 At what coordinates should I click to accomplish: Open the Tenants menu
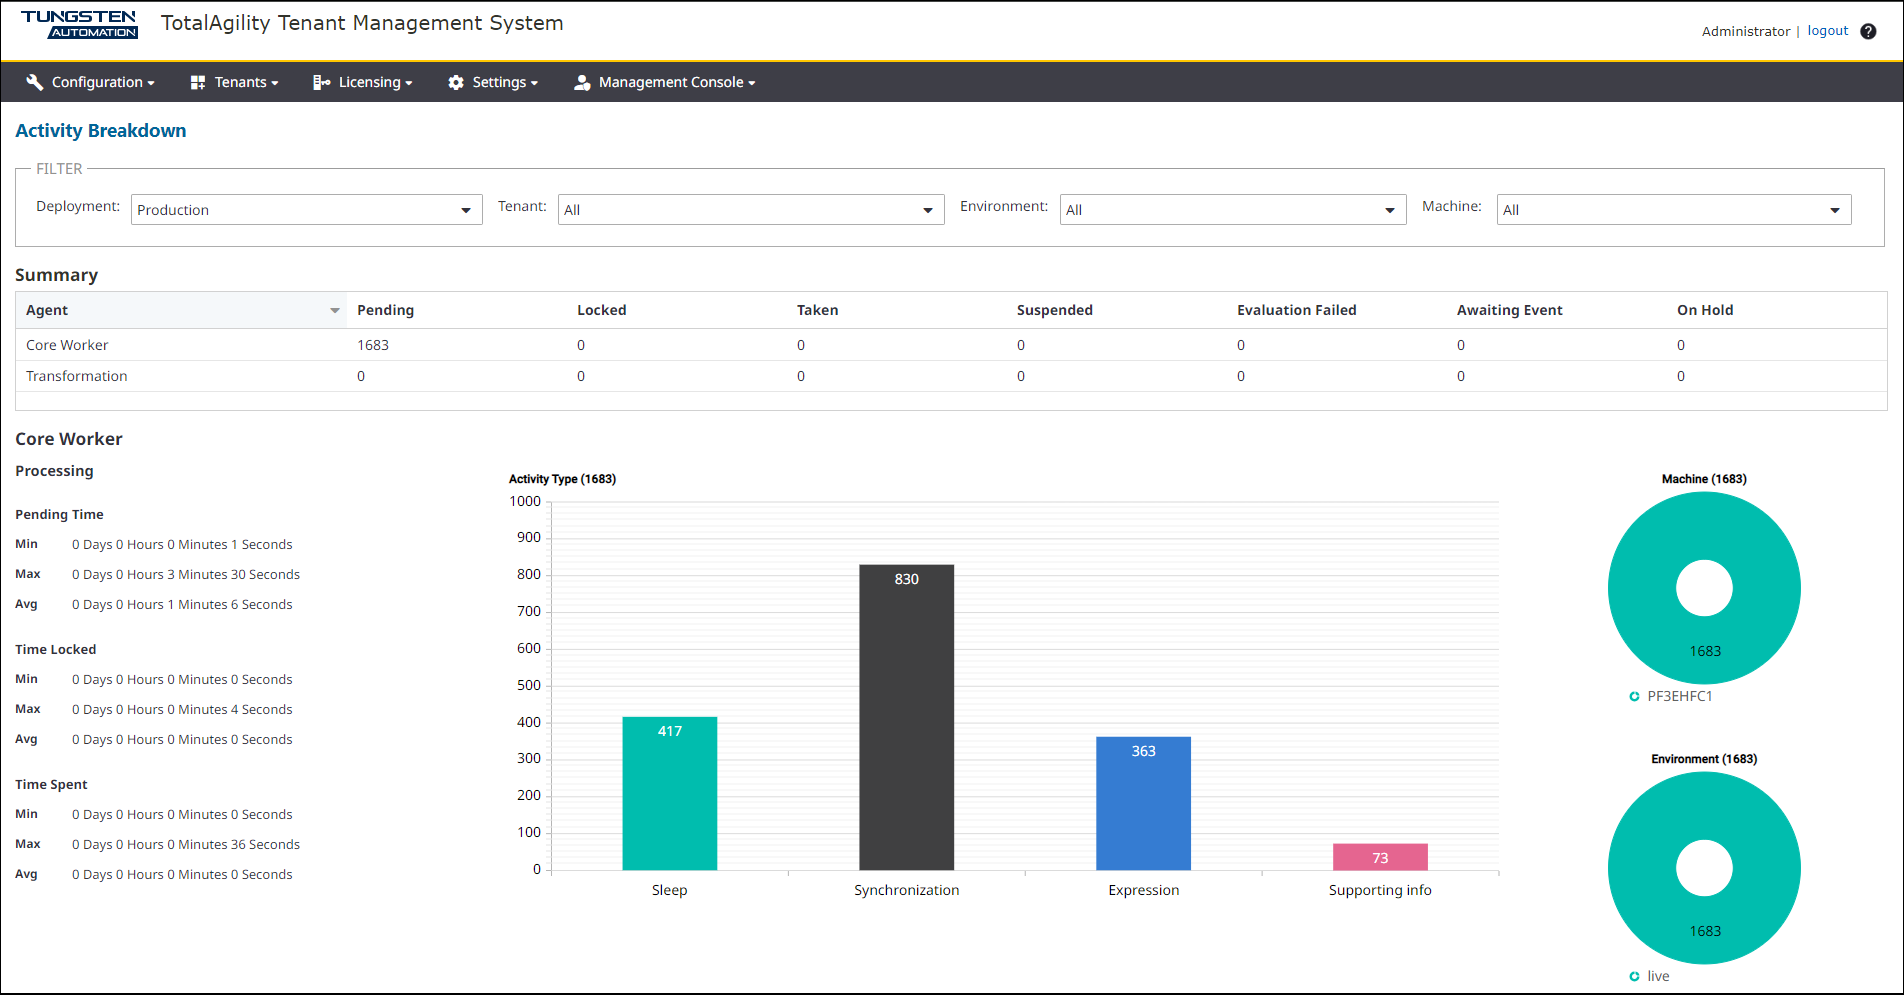tap(234, 82)
